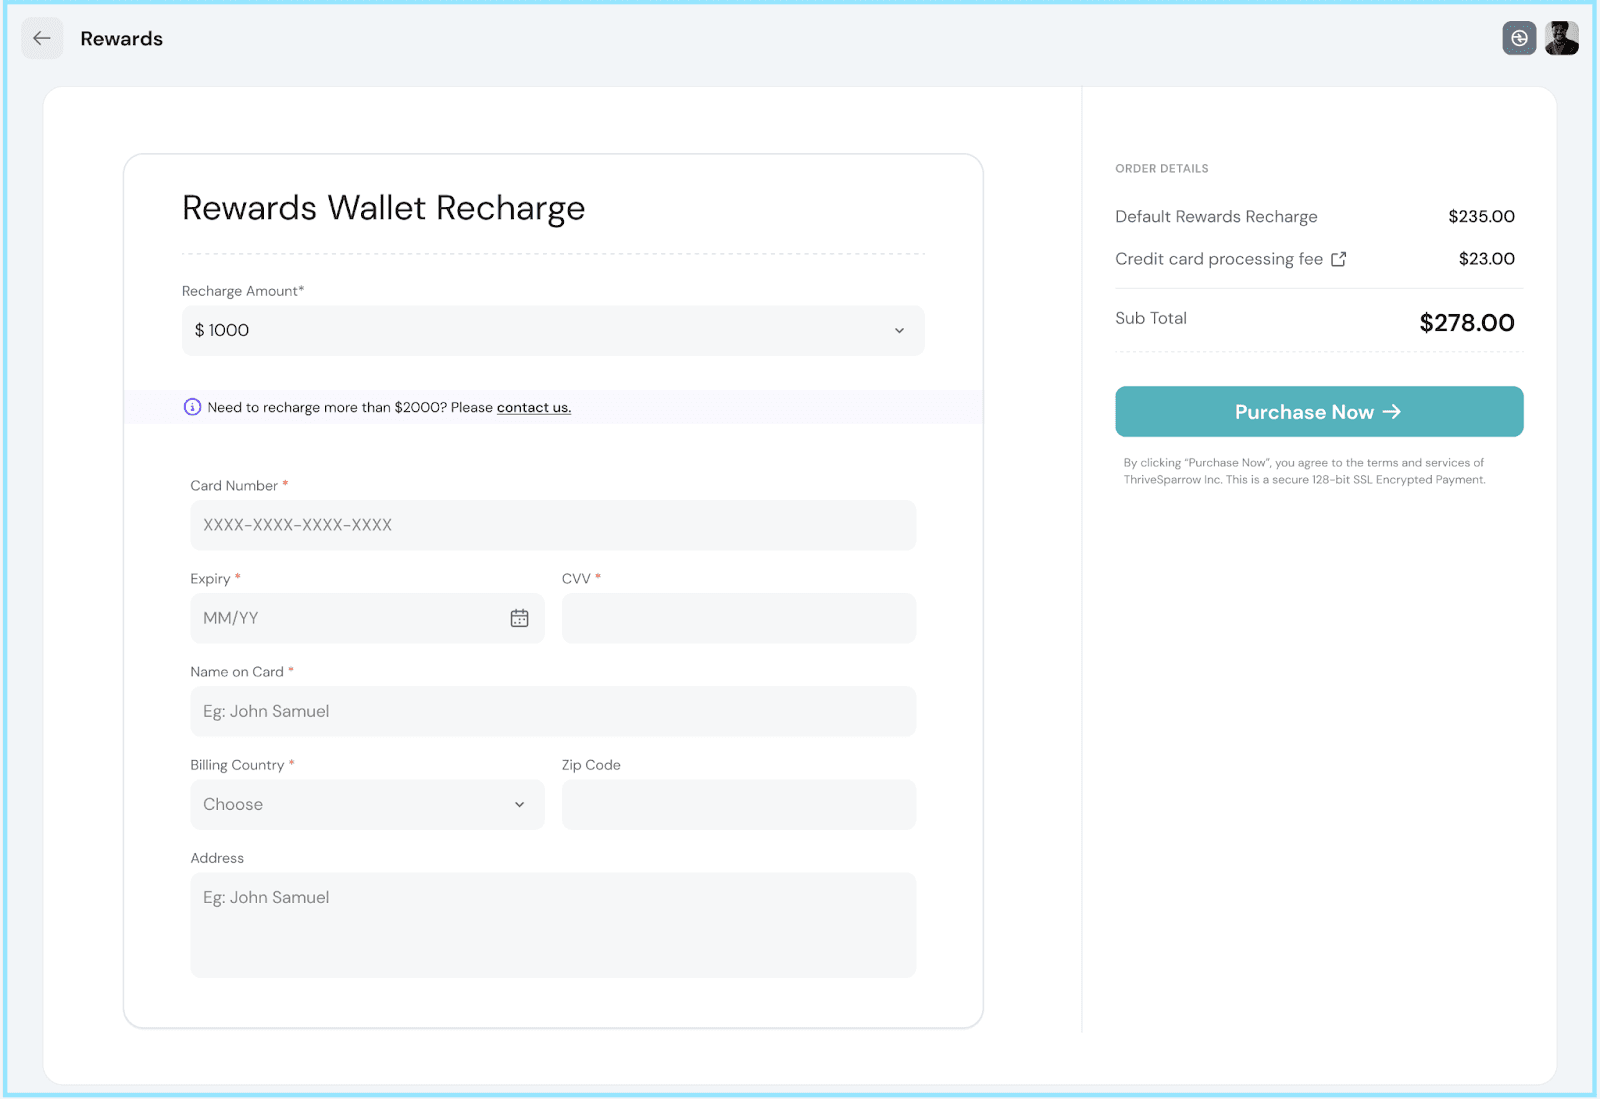Click external link icon beside processing fee
This screenshot has width=1600, height=1099.
[1338, 259]
